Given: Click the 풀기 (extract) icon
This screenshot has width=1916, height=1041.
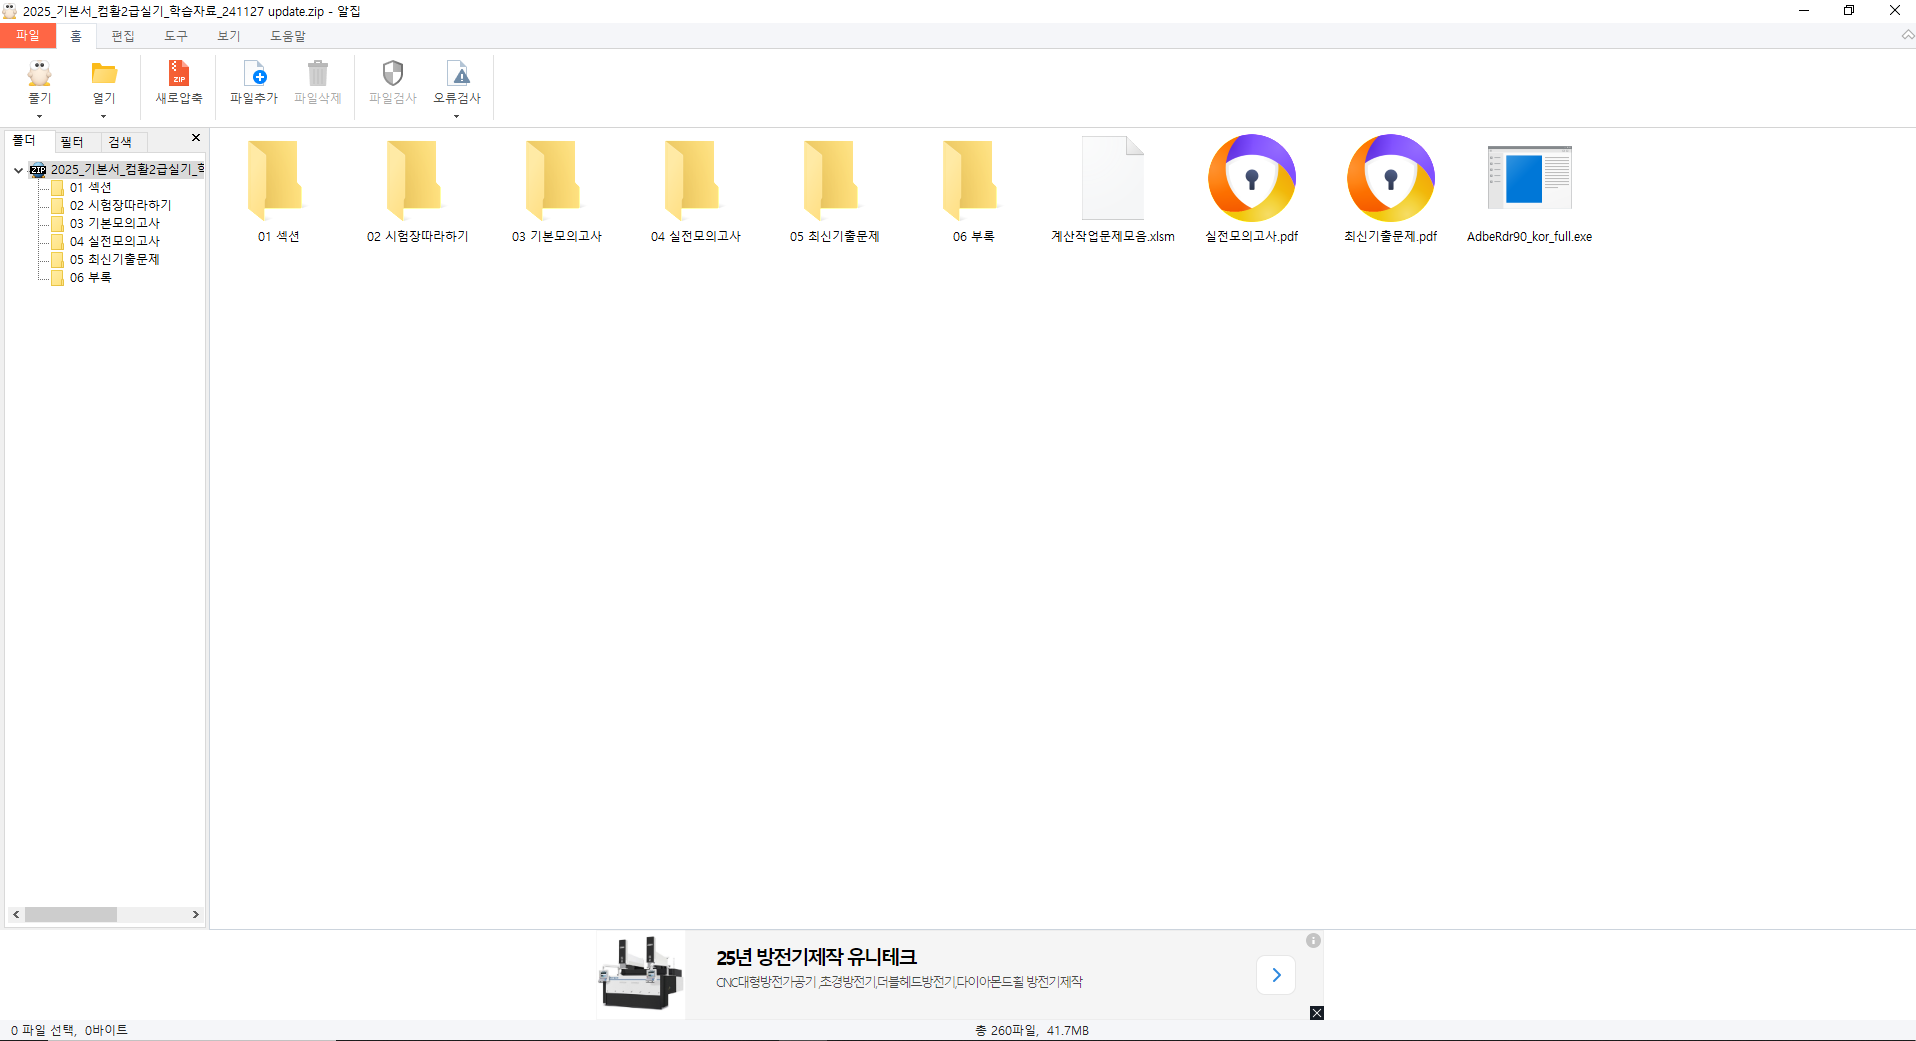Looking at the screenshot, I should (x=39, y=74).
